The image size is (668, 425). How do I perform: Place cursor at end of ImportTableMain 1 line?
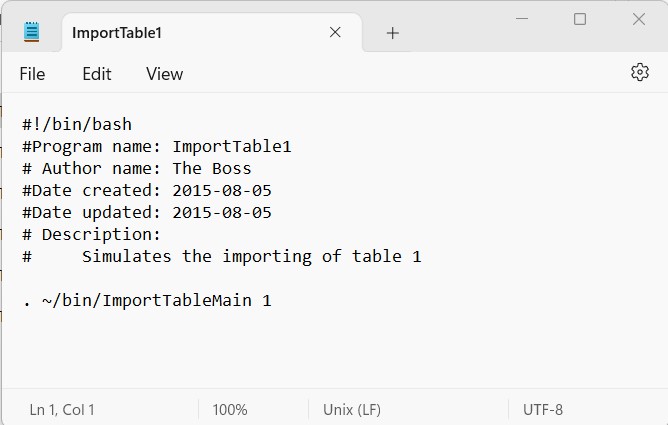(x=271, y=301)
